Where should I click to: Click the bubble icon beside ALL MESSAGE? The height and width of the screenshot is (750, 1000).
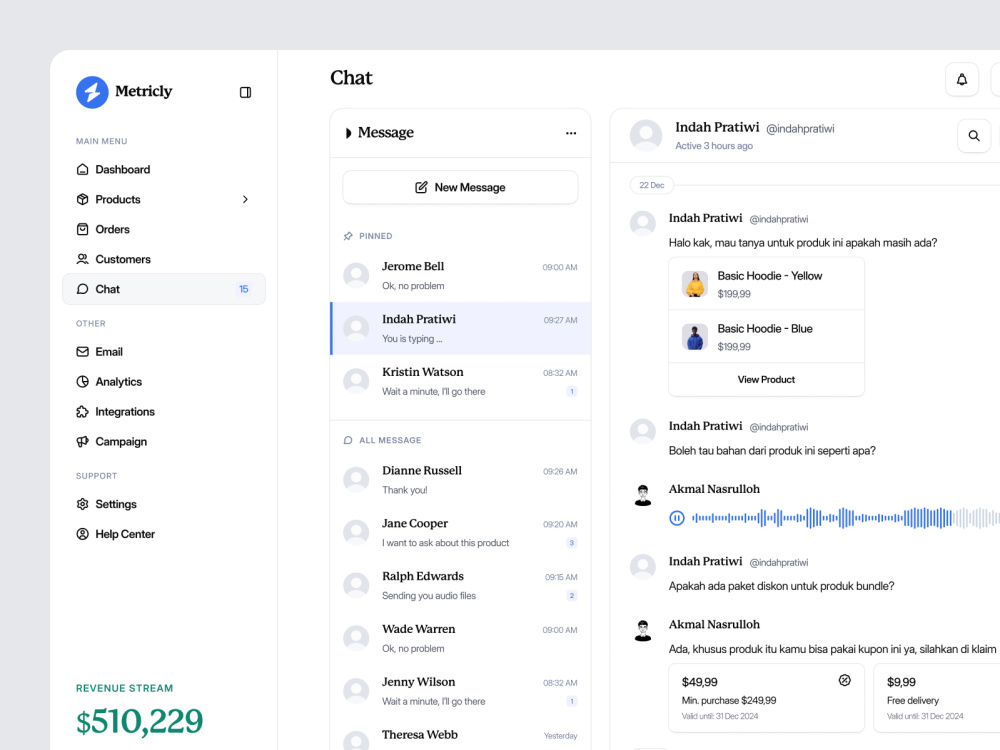[348, 441]
